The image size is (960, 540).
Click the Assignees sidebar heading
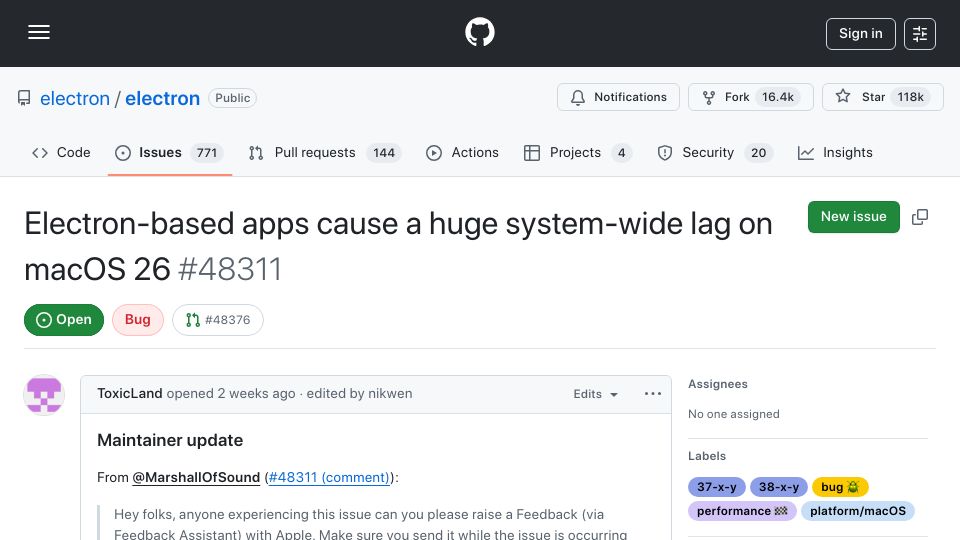(718, 384)
